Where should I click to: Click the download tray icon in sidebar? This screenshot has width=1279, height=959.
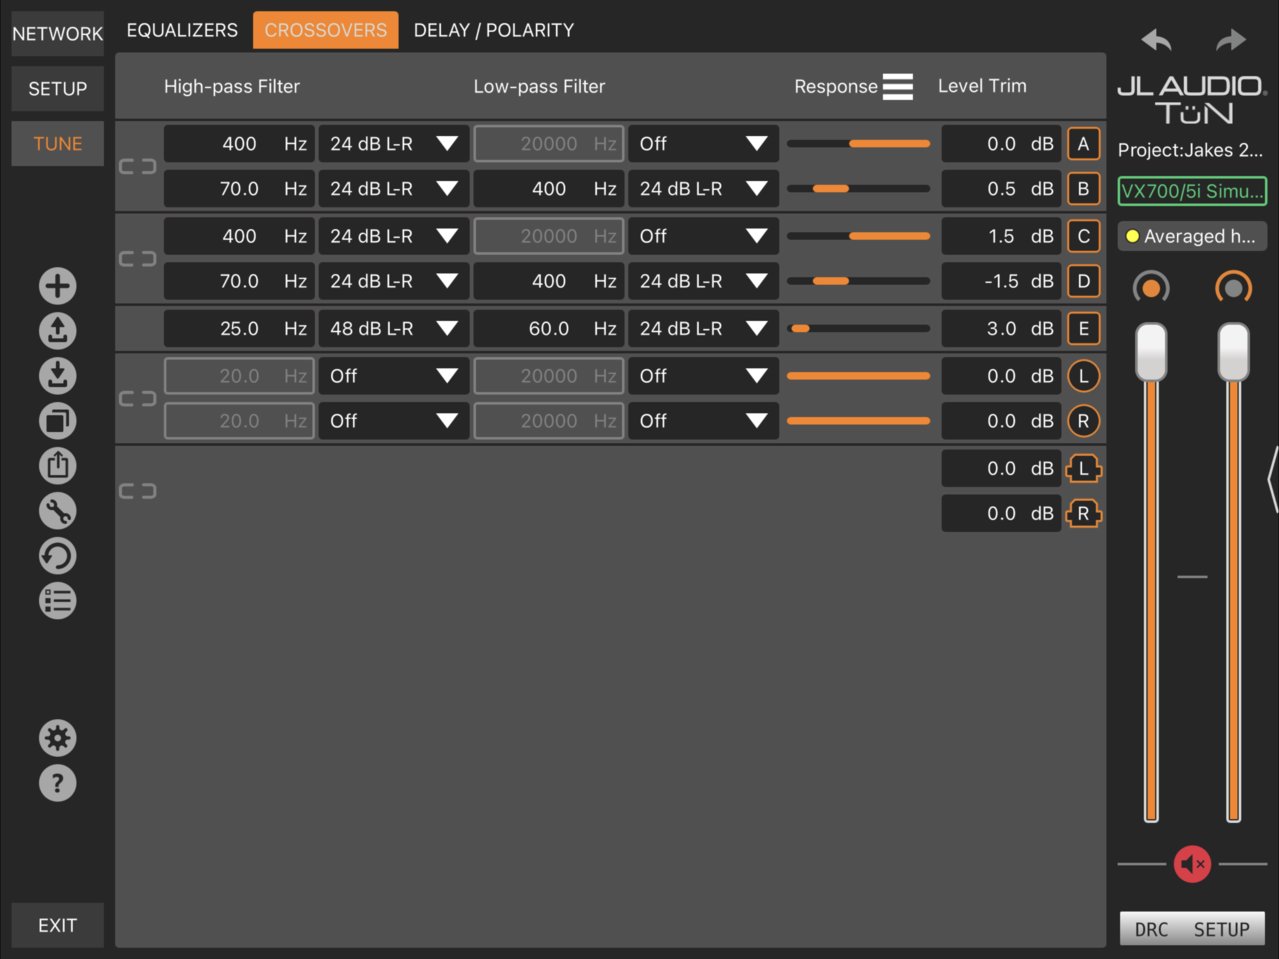[57, 376]
